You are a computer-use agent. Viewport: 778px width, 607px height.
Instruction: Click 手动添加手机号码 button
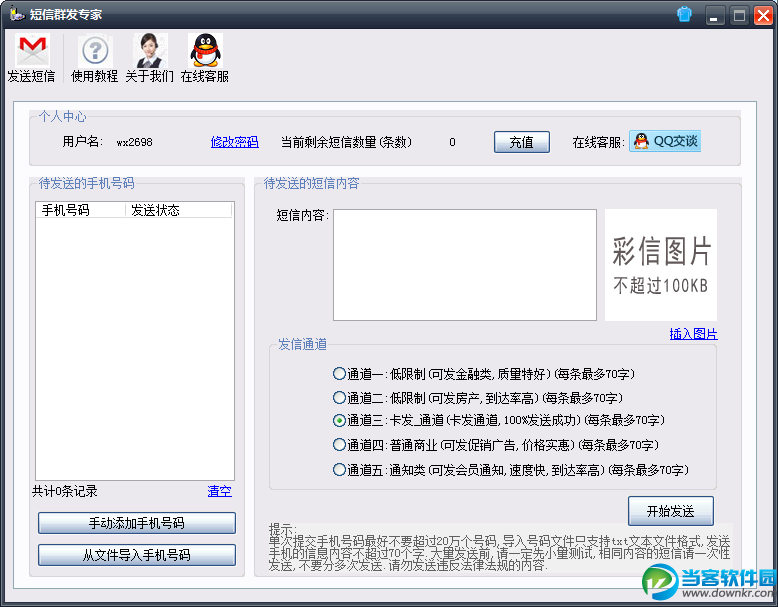click(137, 523)
